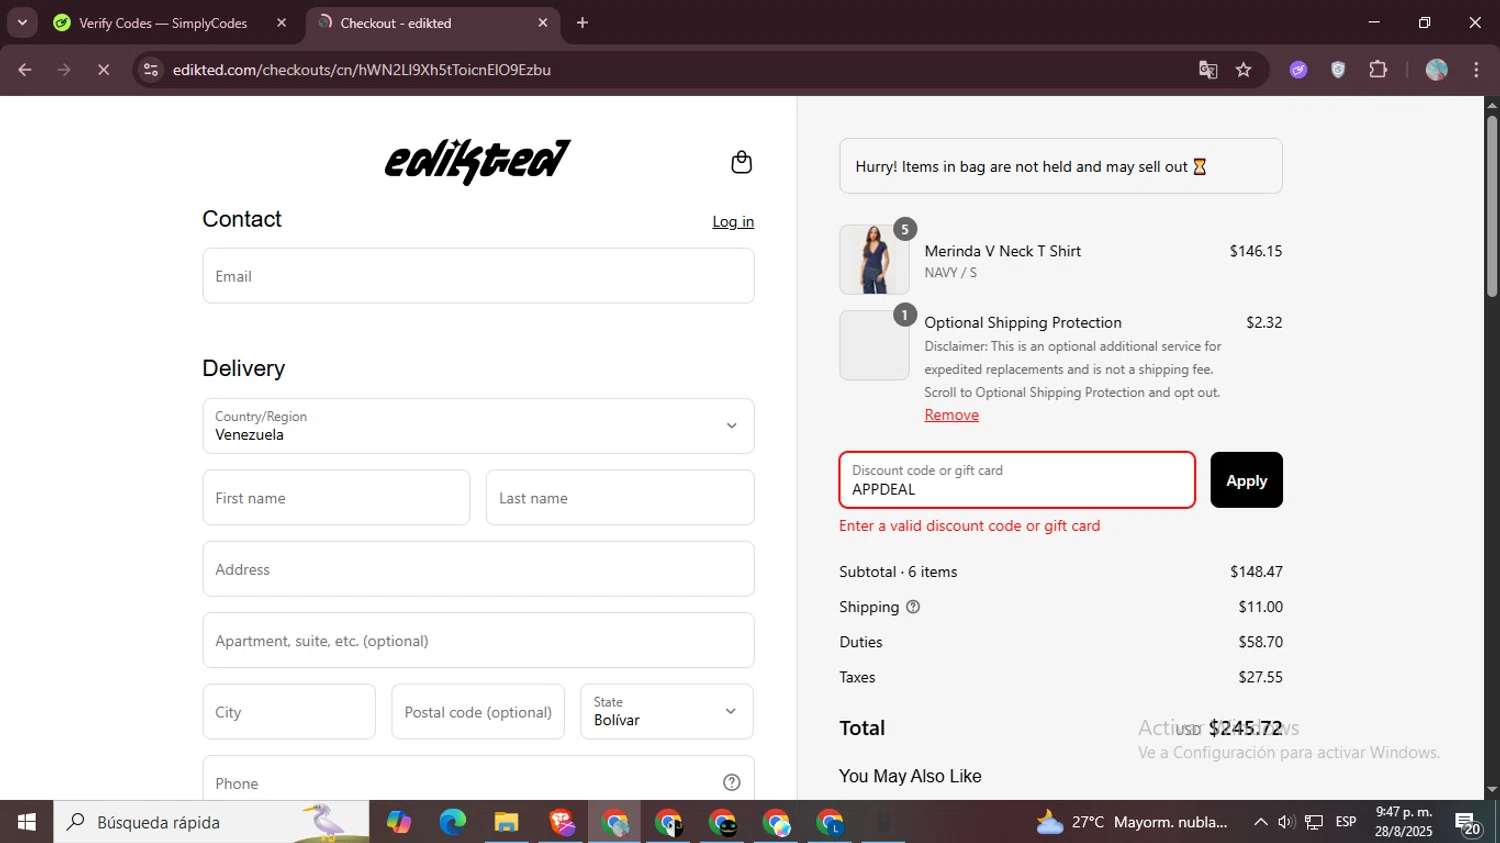Click the Address input field
The height and width of the screenshot is (843, 1500).
pyautogui.click(x=478, y=569)
